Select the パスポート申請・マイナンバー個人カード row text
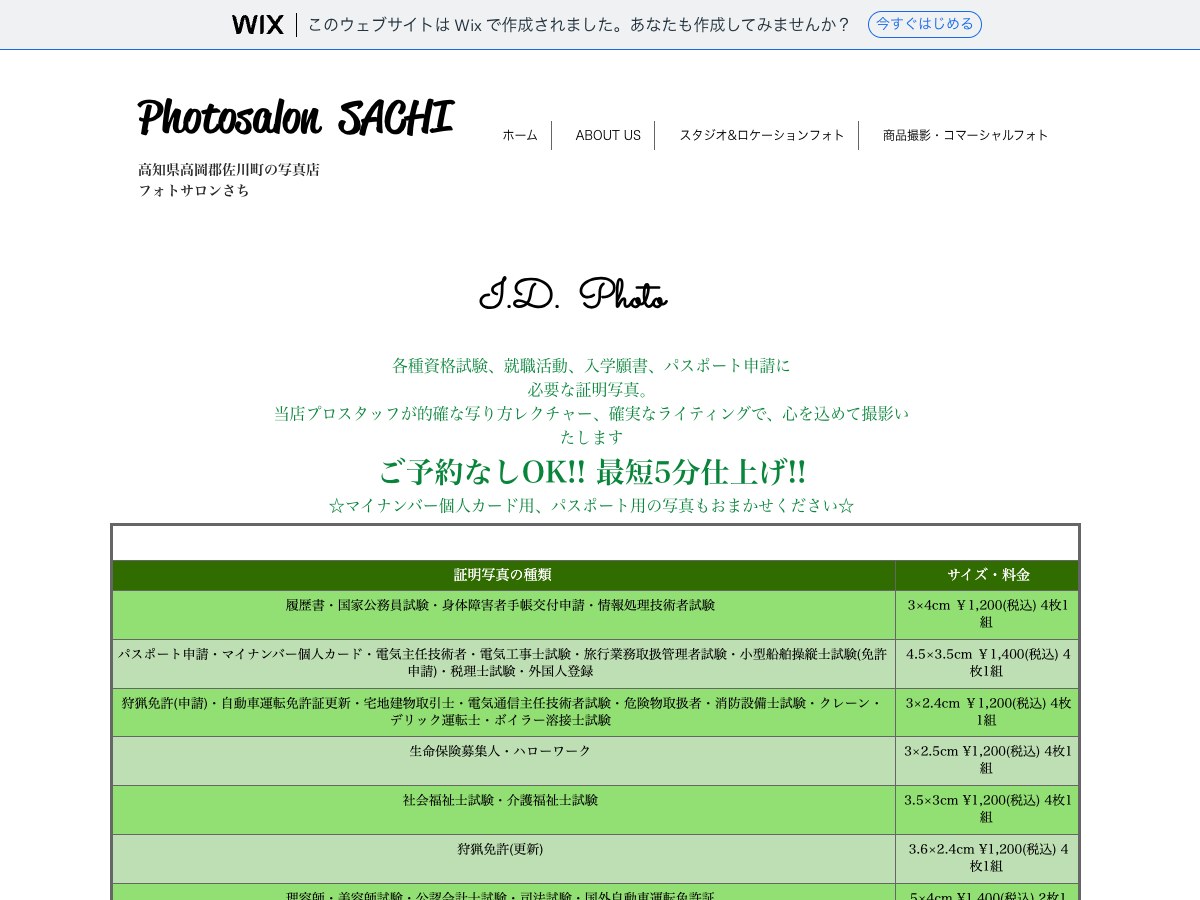The image size is (1200, 900). pyautogui.click(x=503, y=663)
